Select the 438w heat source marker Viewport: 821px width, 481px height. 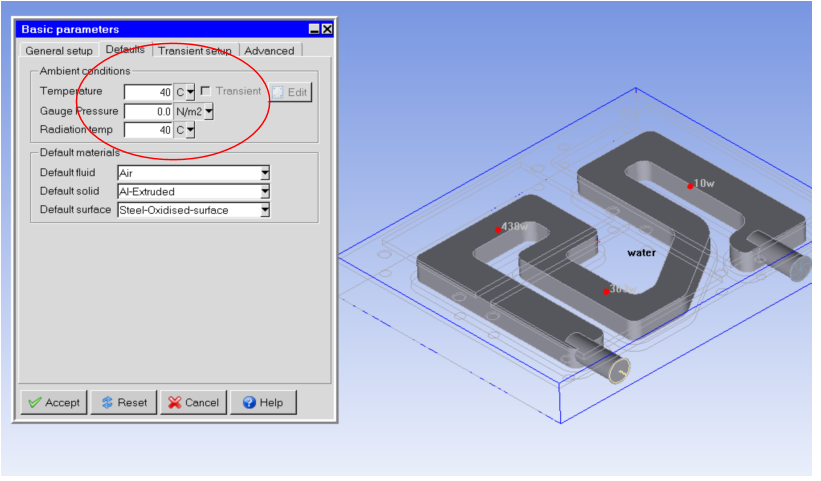(x=497, y=229)
